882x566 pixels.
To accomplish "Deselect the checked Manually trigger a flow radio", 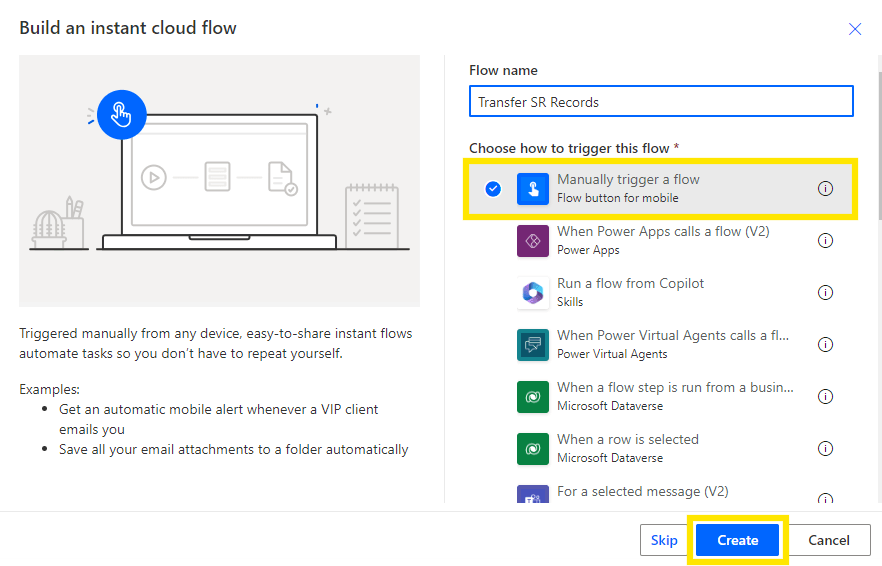I will click(493, 188).
